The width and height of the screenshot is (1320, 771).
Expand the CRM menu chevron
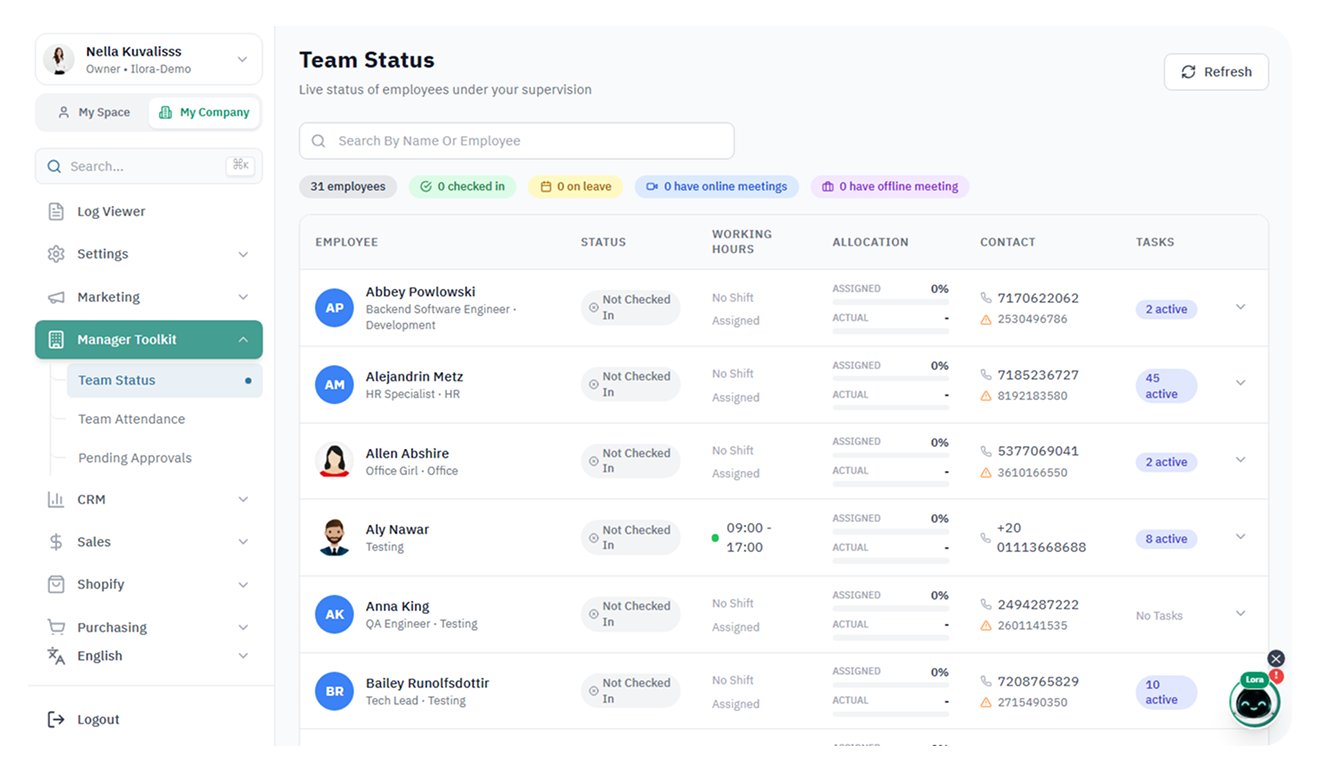243,499
